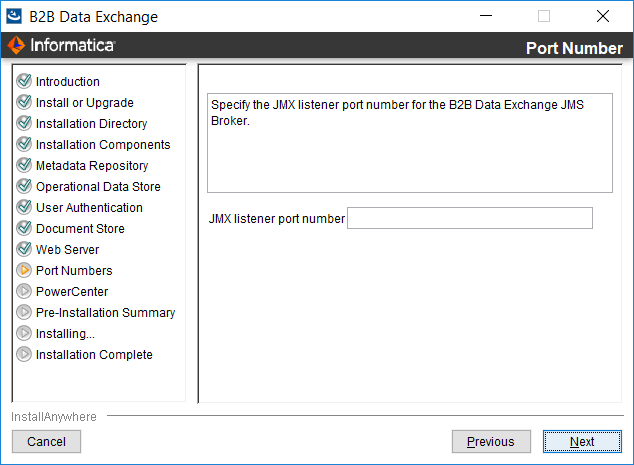Click the B2B Data Exchange title bar icon

click(x=14, y=17)
